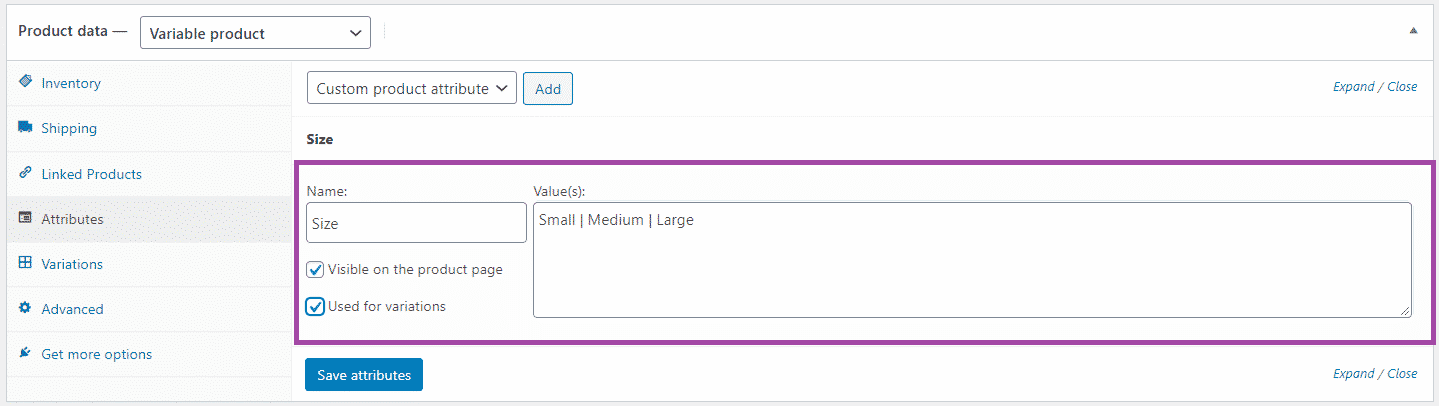Screen dimensions: 1439x406
Task: Open the Variations tab label
Action: (x=72, y=264)
